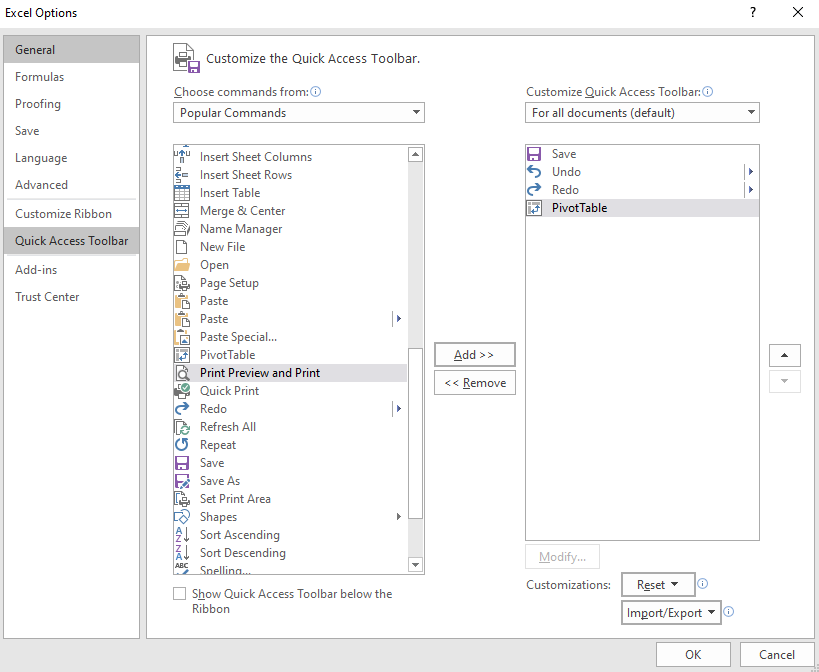Open the Trust Center category
Screen dimensions: 819x672
tap(47, 297)
